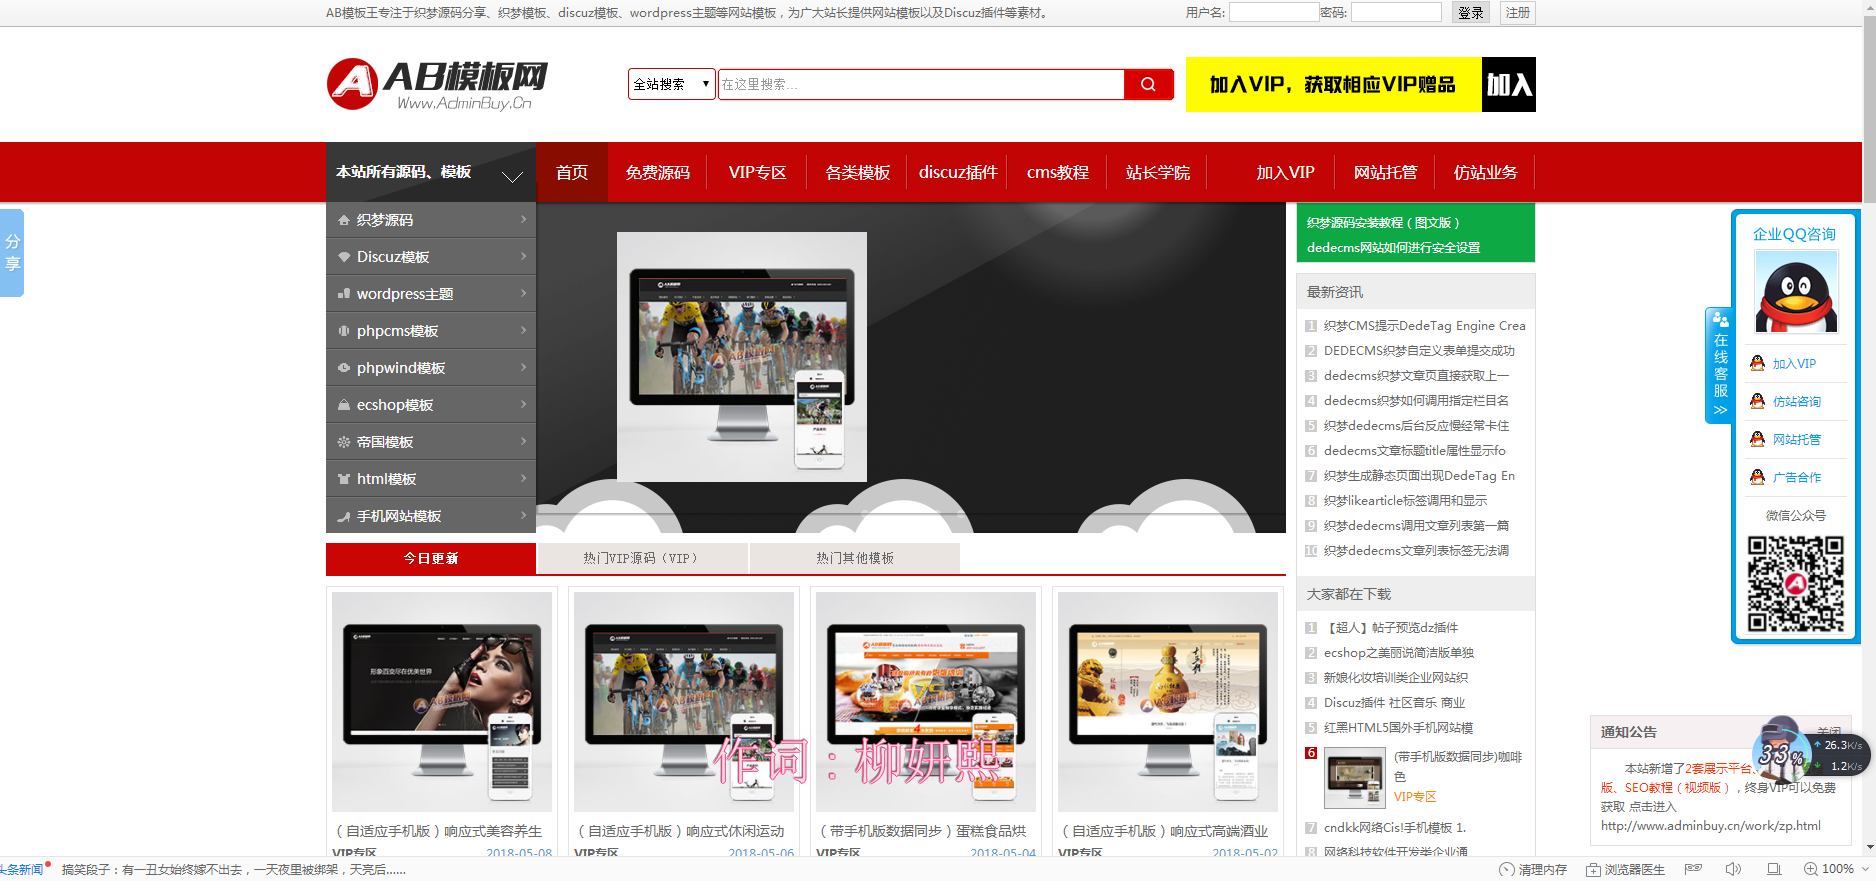This screenshot has width=1876, height=881.
Task: Expand the phpcms模板 submenu arrow
Action: (523, 330)
